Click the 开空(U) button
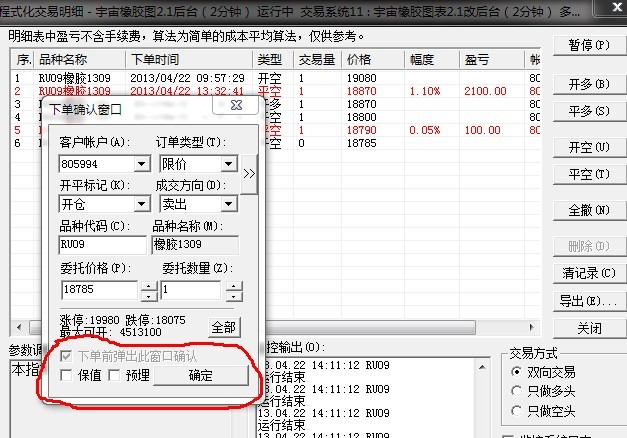 coord(589,148)
